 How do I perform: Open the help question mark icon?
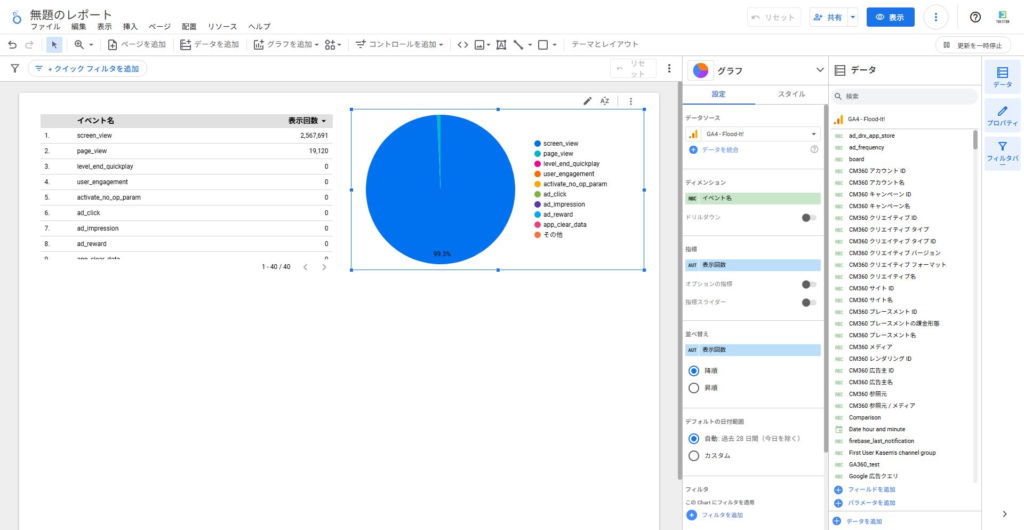[x=975, y=17]
